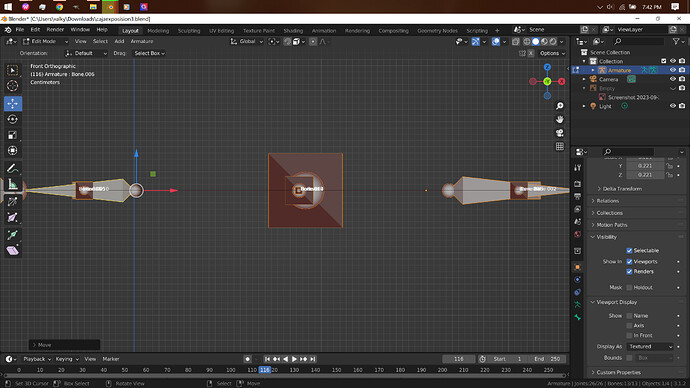Expand the Custom Properties panel
The width and height of the screenshot is (690, 388).
[x=618, y=372]
